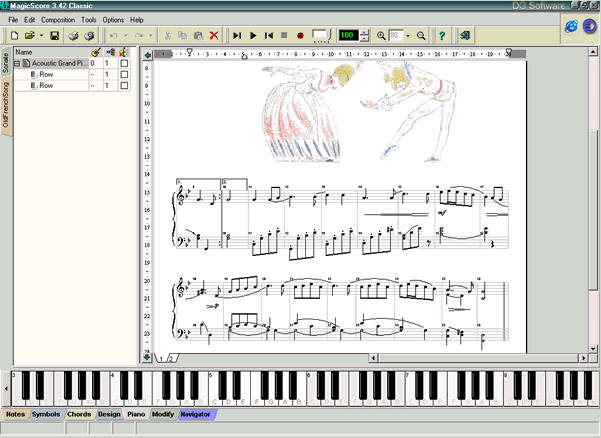This screenshot has width=601, height=438.
Task: Collapse the Acoustic Grand Piano tree node
Action: tap(17, 63)
